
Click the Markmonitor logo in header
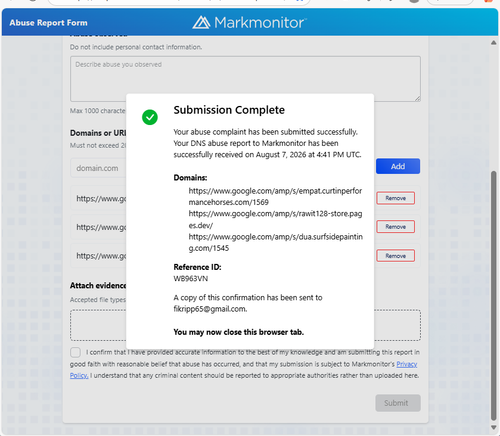pyautogui.click(x=249, y=23)
